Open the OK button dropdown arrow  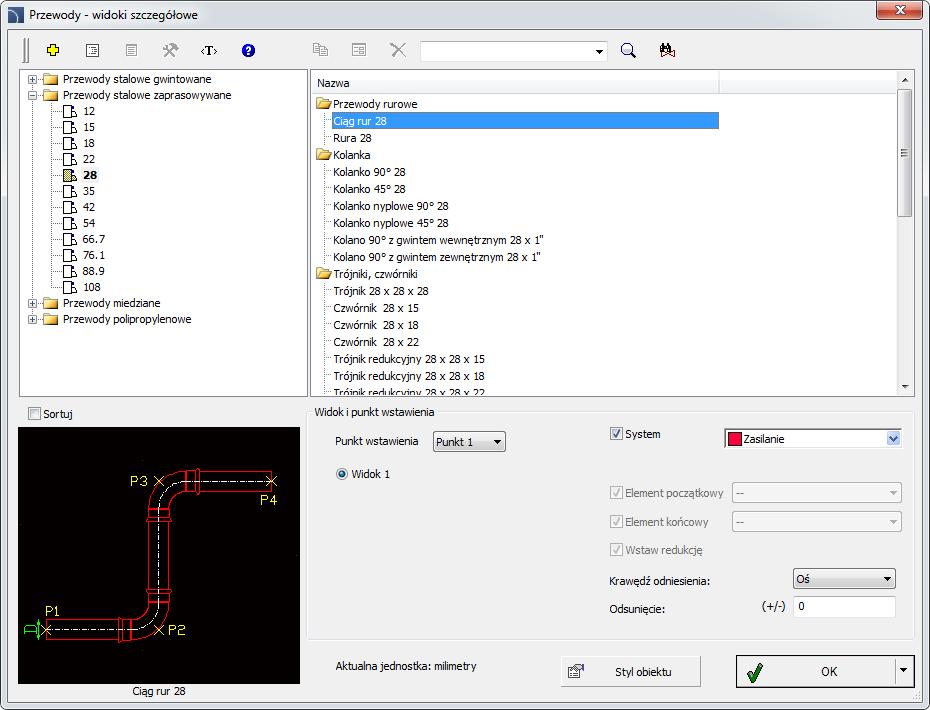click(903, 671)
